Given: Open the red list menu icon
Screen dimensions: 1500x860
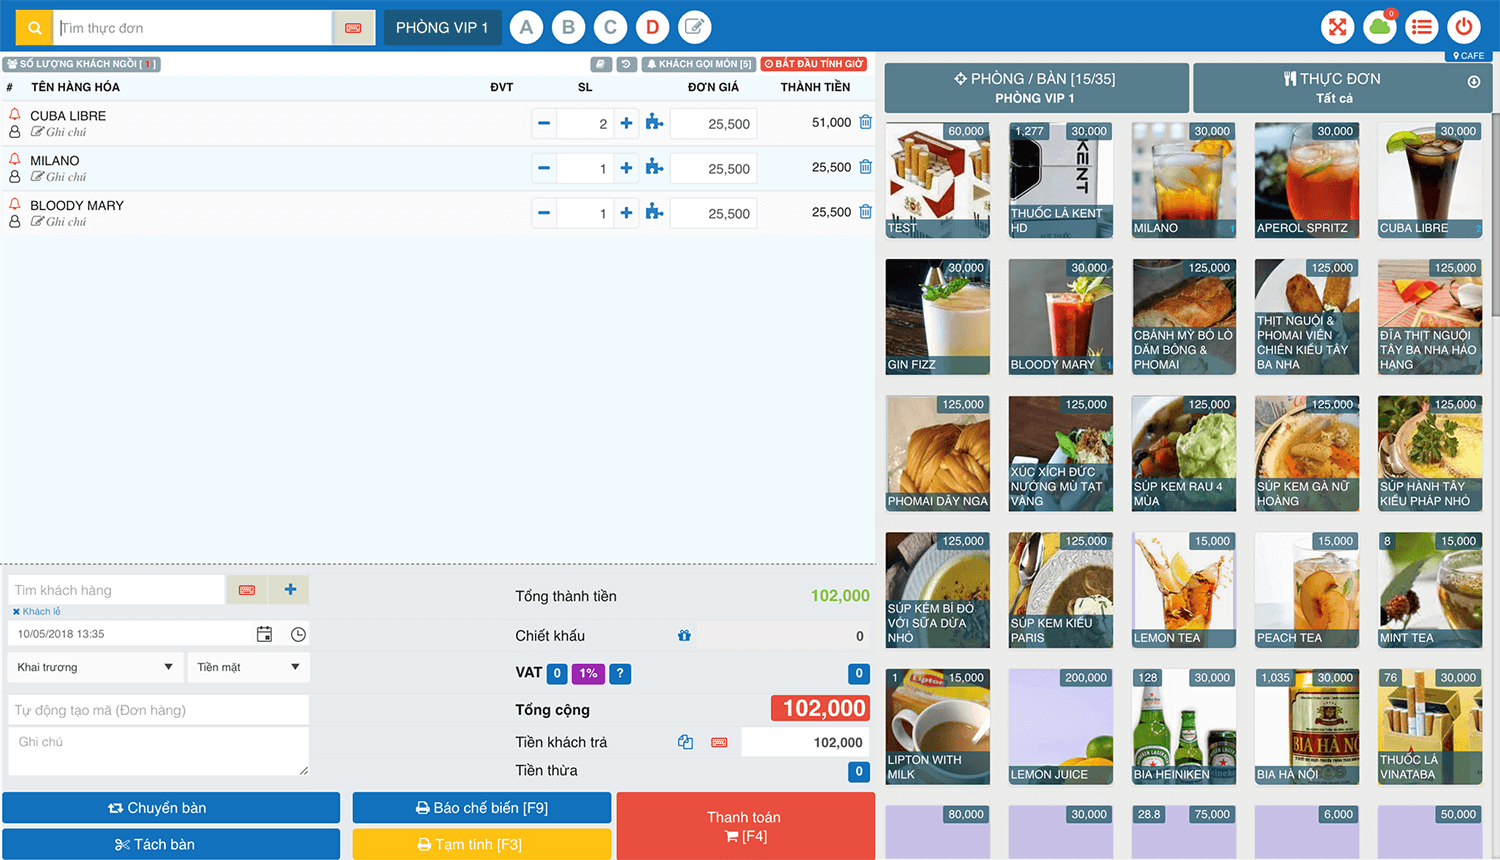Looking at the screenshot, I should click(x=1421, y=27).
